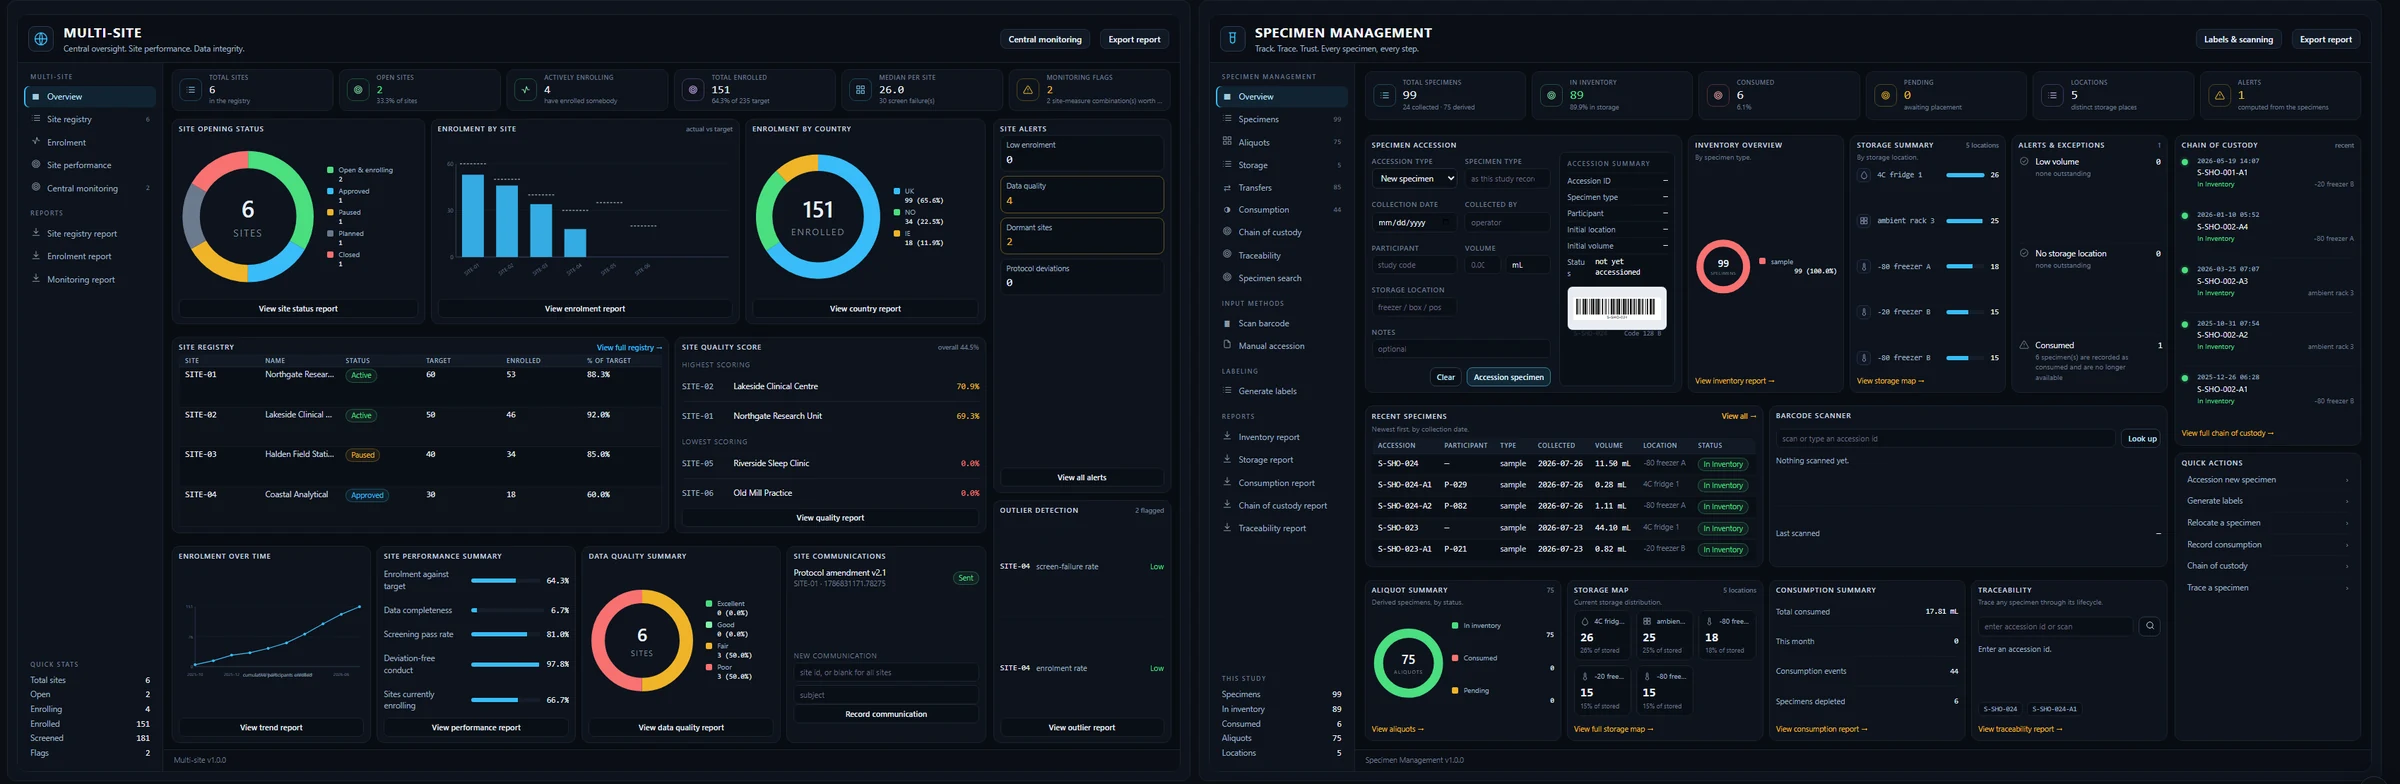Open the mL volume unit selector
The width and height of the screenshot is (2400, 784).
1527,265
